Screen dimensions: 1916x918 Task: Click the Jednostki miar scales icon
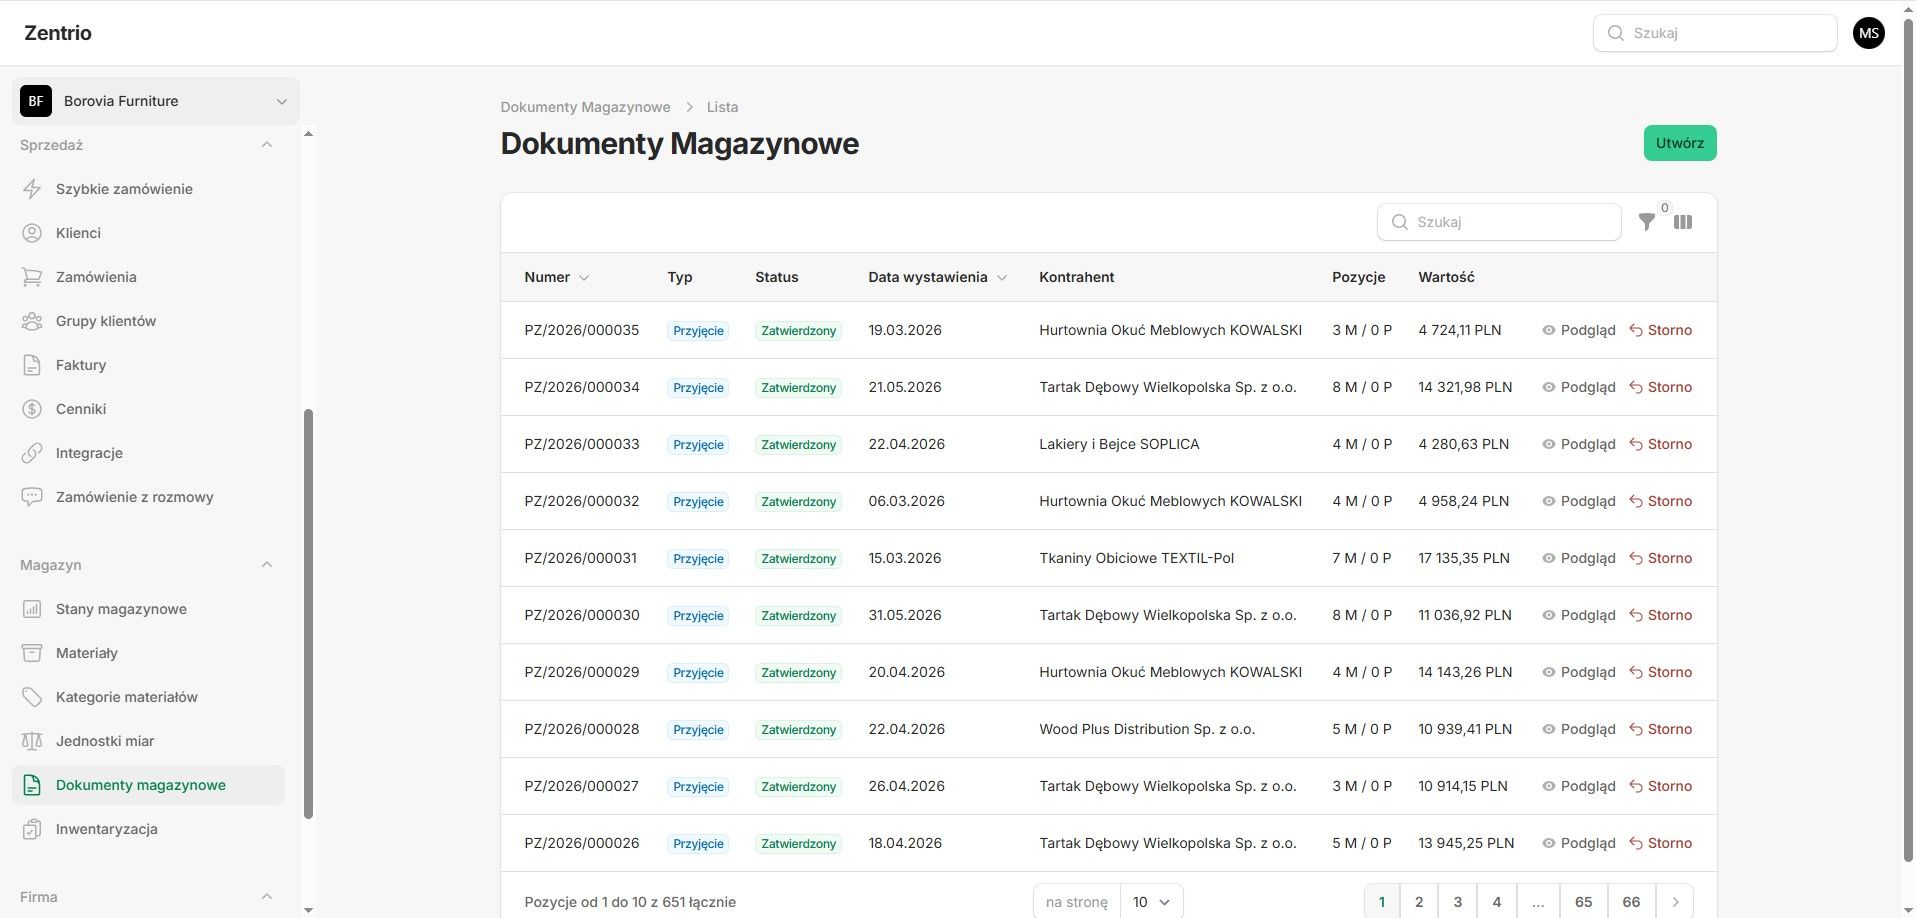click(32, 741)
